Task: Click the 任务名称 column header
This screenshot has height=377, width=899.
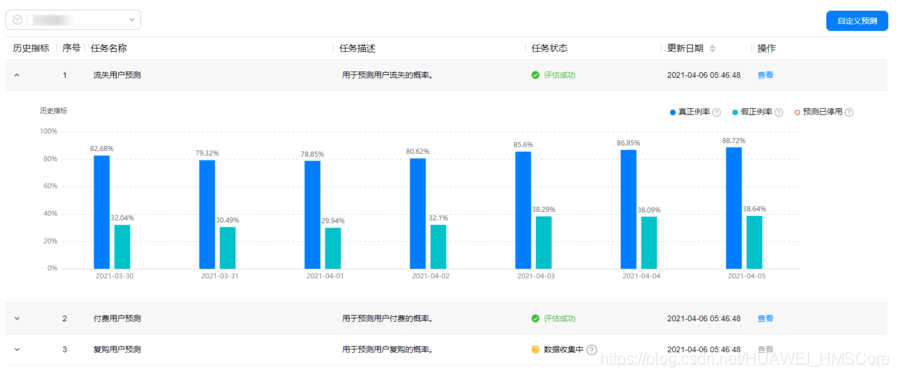Action: [x=109, y=49]
